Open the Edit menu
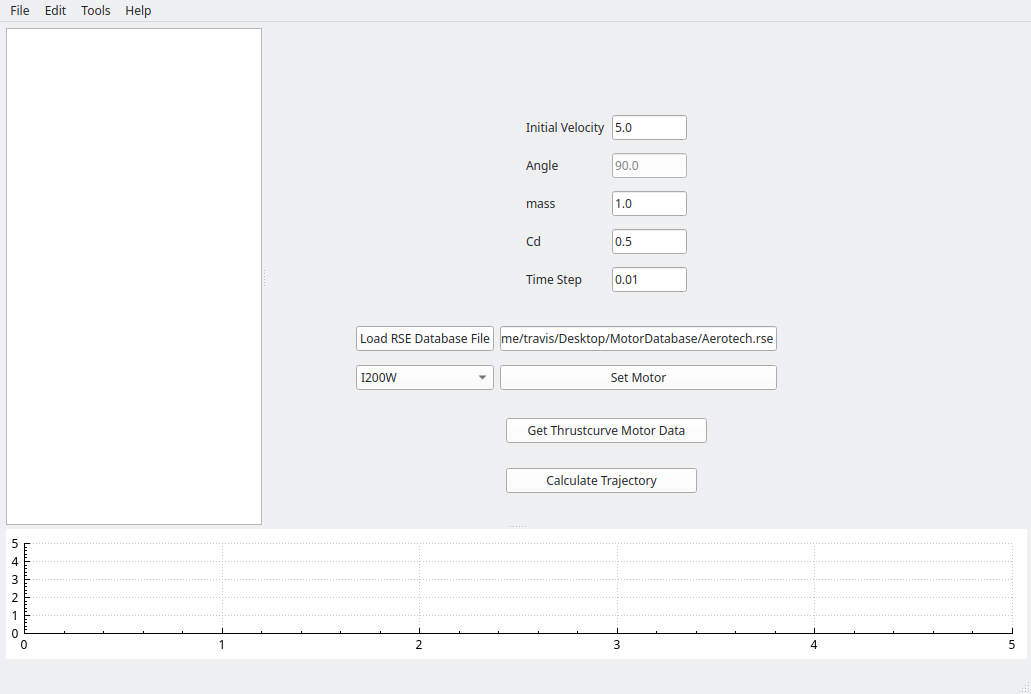This screenshot has width=1031, height=694. pos(55,11)
